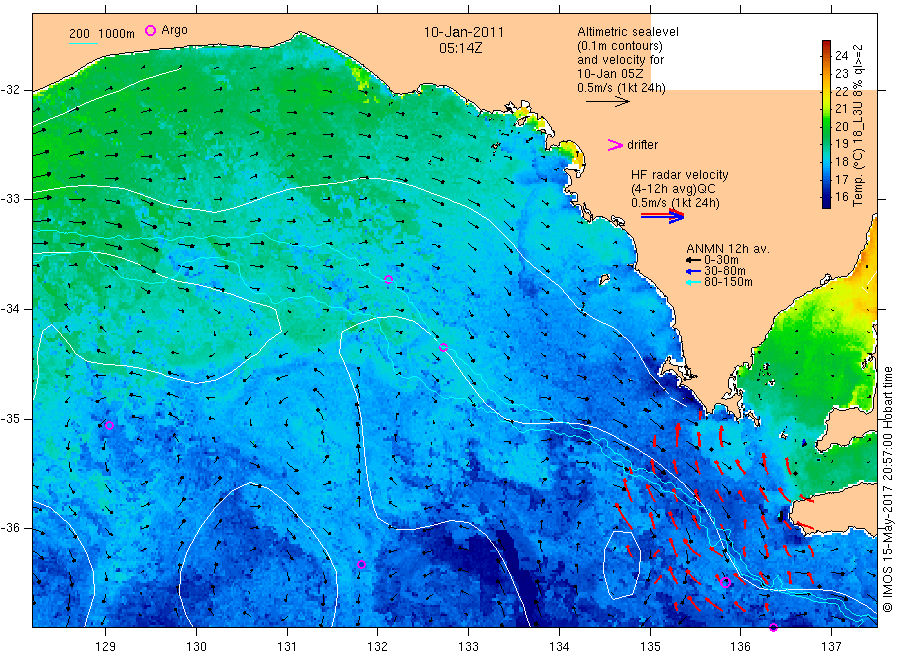Click Argo float marker near 132.7°E, 34.3°S

(443, 347)
